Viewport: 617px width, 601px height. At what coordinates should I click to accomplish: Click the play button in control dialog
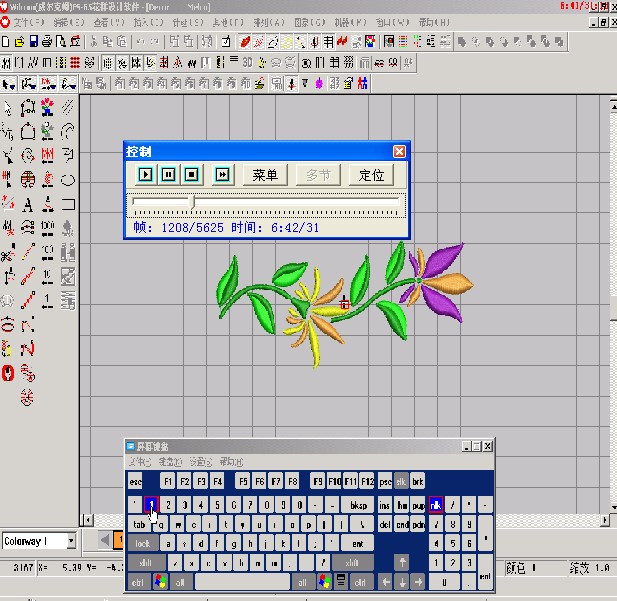[145, 174]
